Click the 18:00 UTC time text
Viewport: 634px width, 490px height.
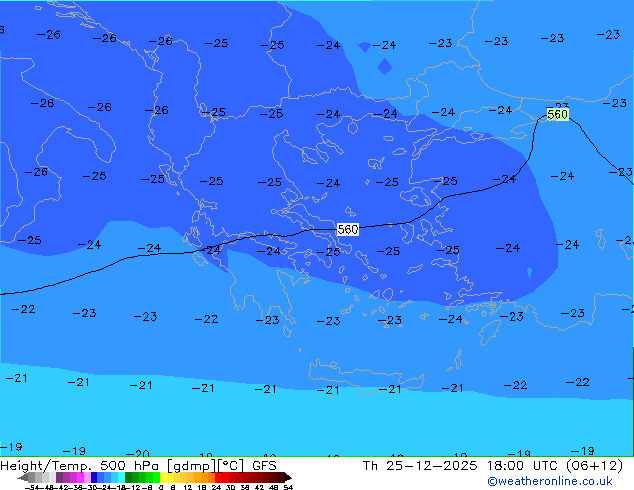pyautogui.click(x=523, y=466)
